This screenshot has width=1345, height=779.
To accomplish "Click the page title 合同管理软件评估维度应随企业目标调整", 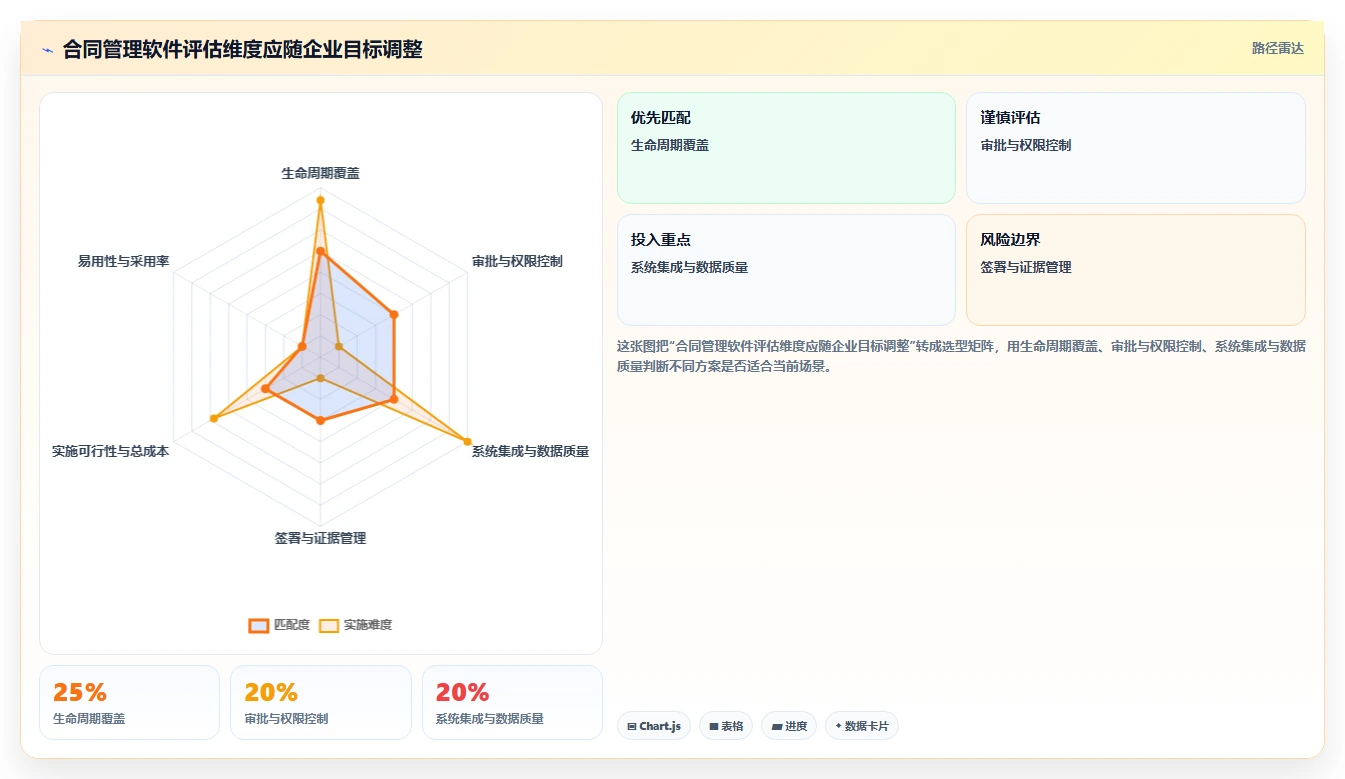I will (242, 49).
